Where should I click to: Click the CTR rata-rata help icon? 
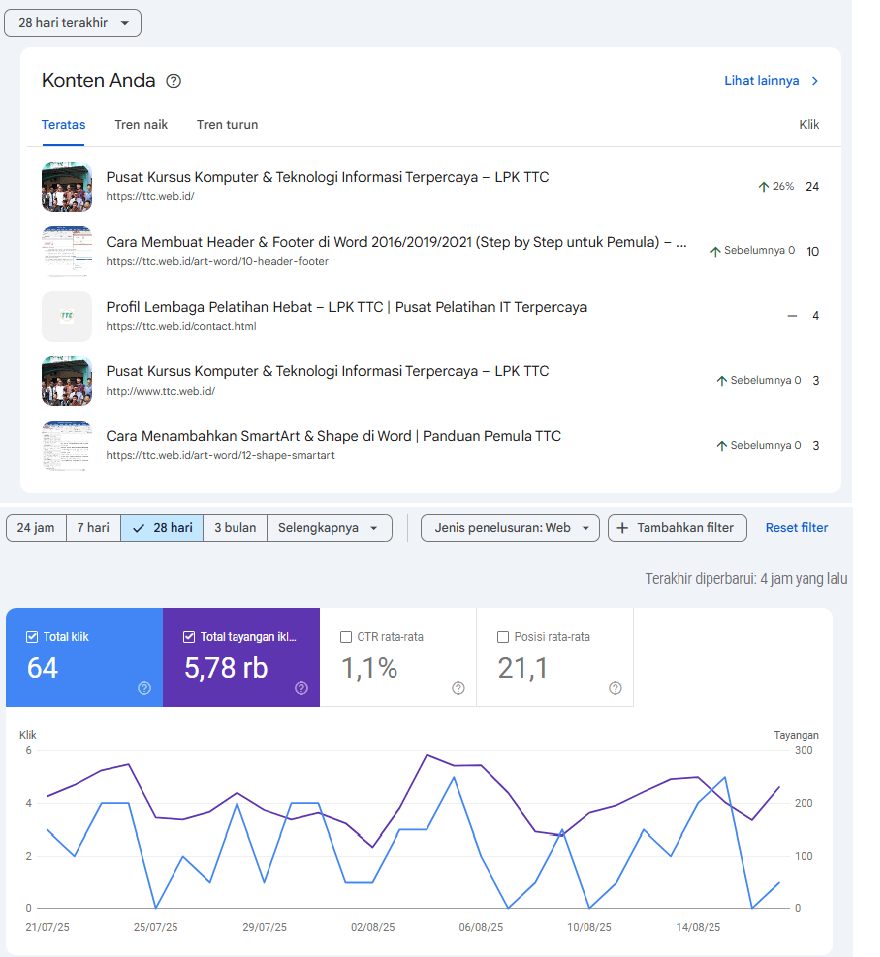pos(458,688)
